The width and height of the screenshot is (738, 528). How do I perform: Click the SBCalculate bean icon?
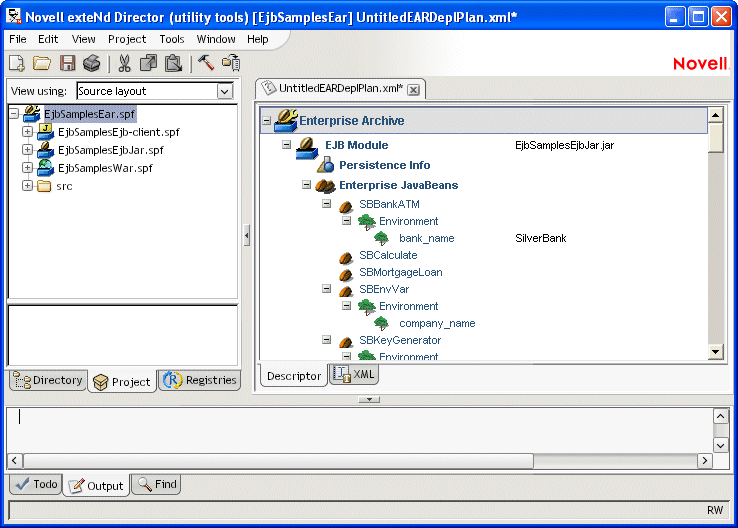(346, 257)
